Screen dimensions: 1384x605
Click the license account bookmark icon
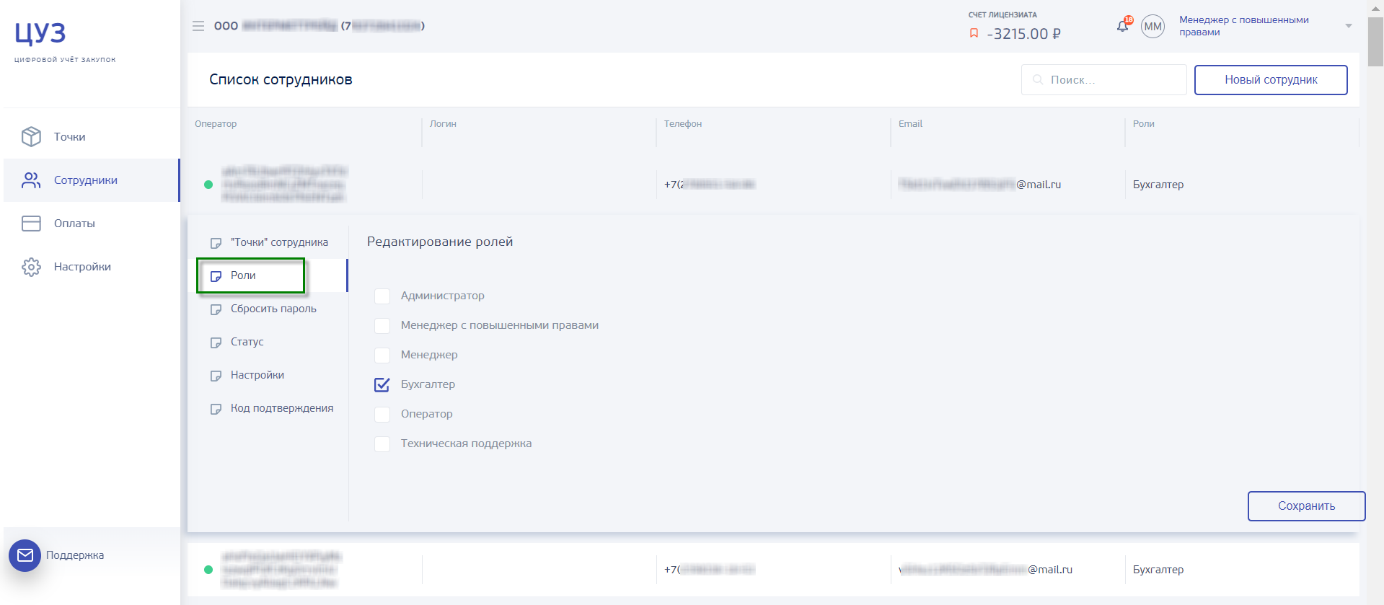click(974, 33)
